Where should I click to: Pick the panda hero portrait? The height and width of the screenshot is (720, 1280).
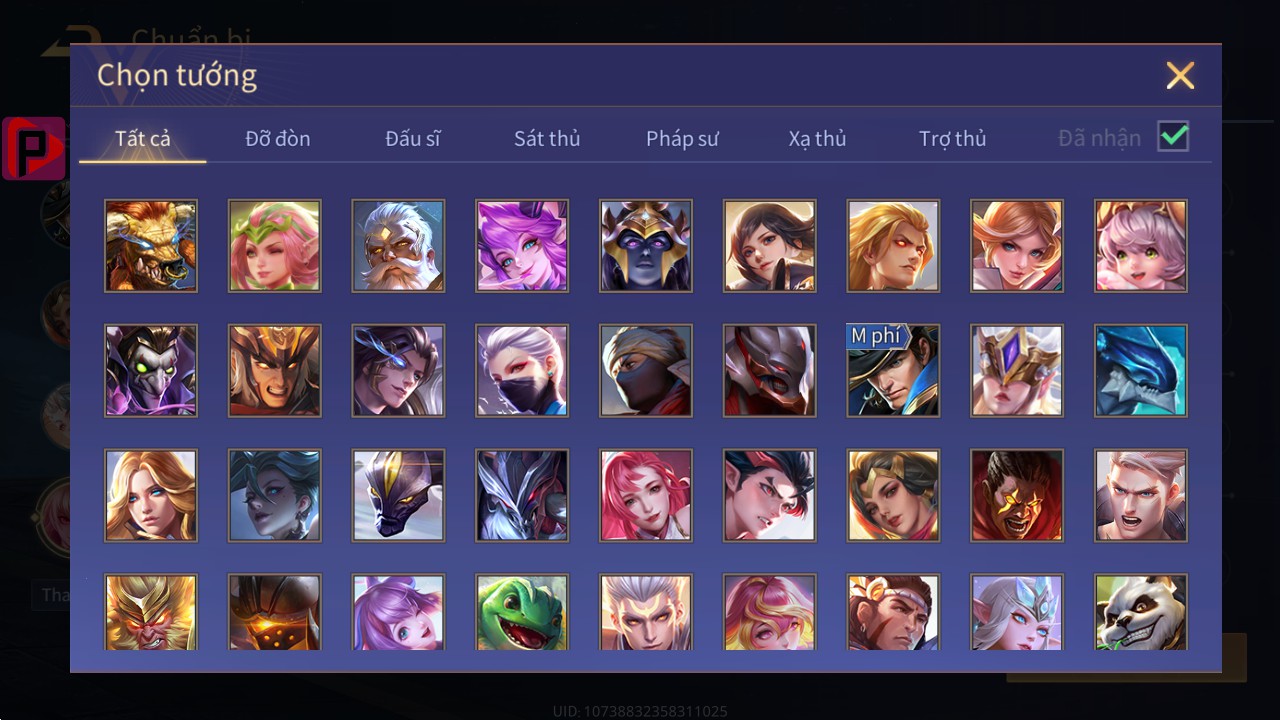[1141, 612]
